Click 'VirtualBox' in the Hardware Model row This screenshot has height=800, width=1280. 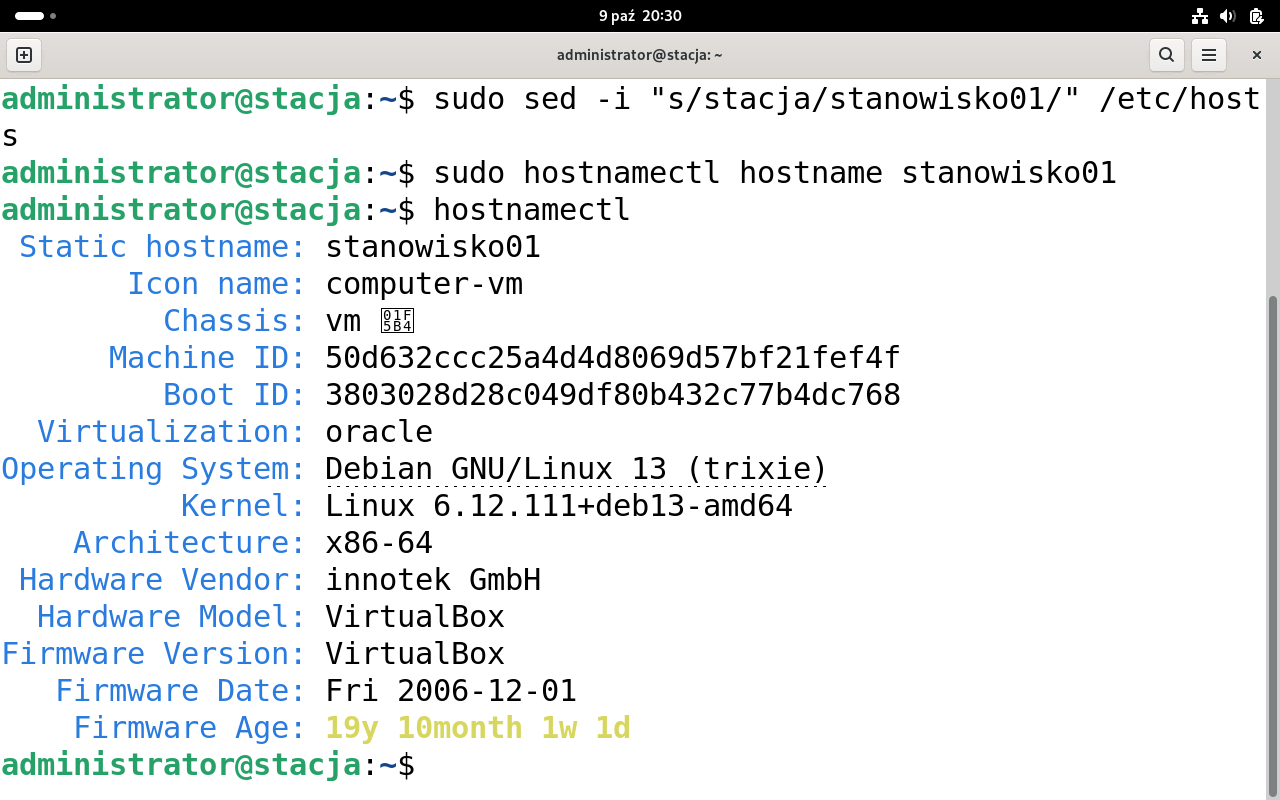tap(415, 617)
